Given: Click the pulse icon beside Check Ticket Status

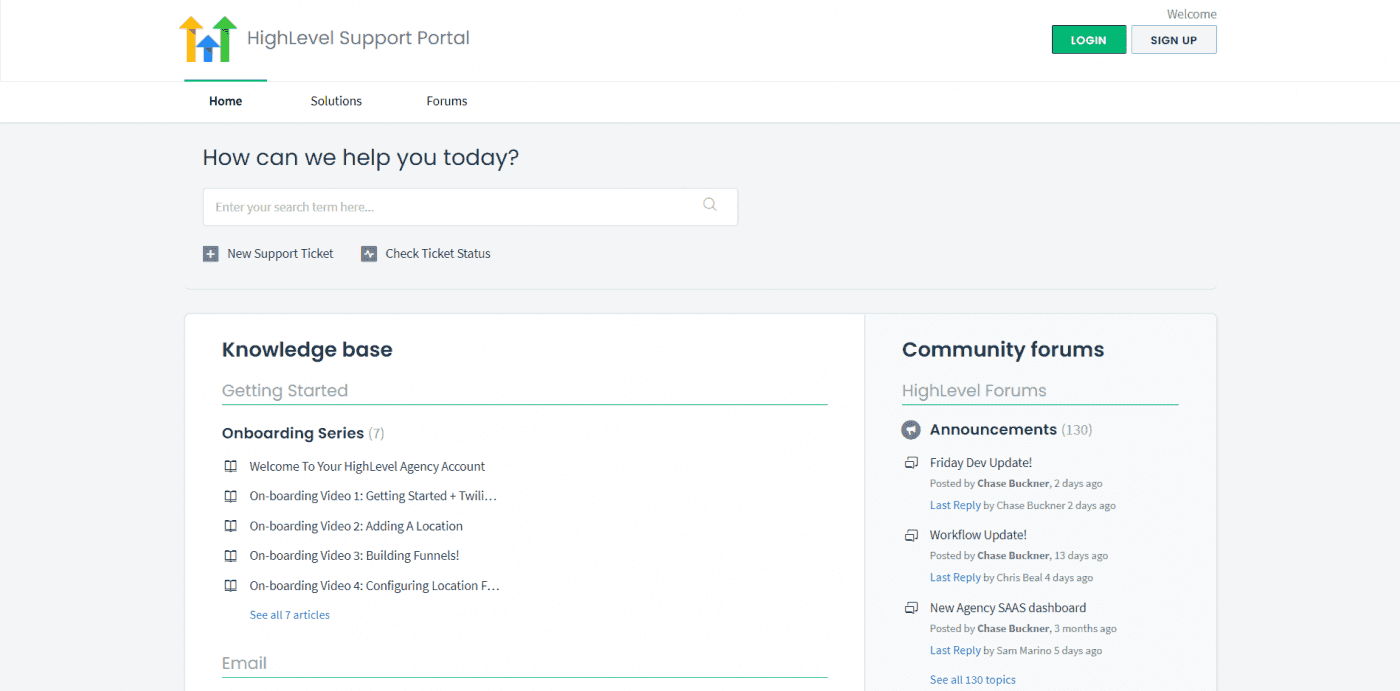Looking at the screenshot, I should 369,254.
